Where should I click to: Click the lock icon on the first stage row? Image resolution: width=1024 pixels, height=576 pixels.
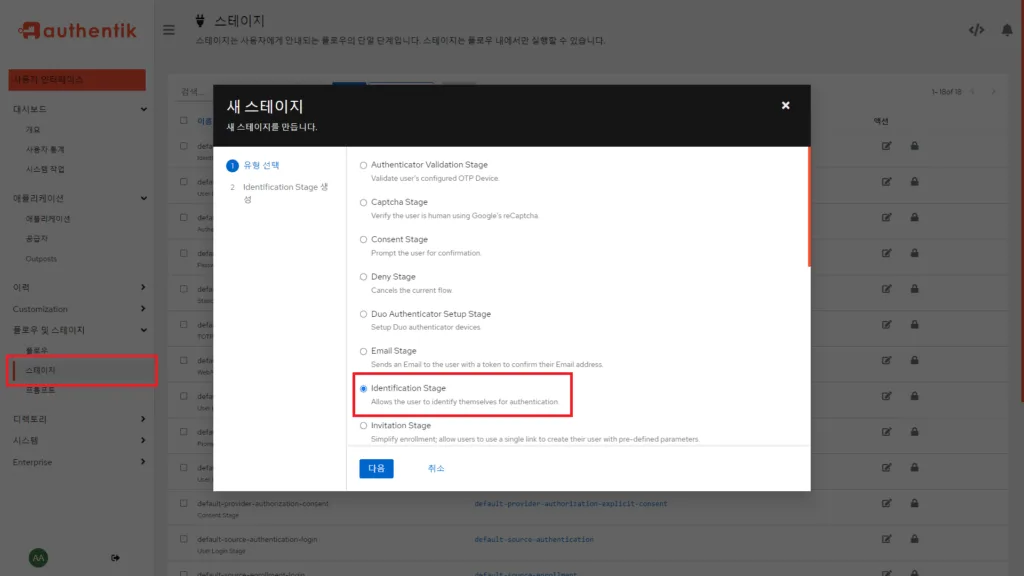913,145
